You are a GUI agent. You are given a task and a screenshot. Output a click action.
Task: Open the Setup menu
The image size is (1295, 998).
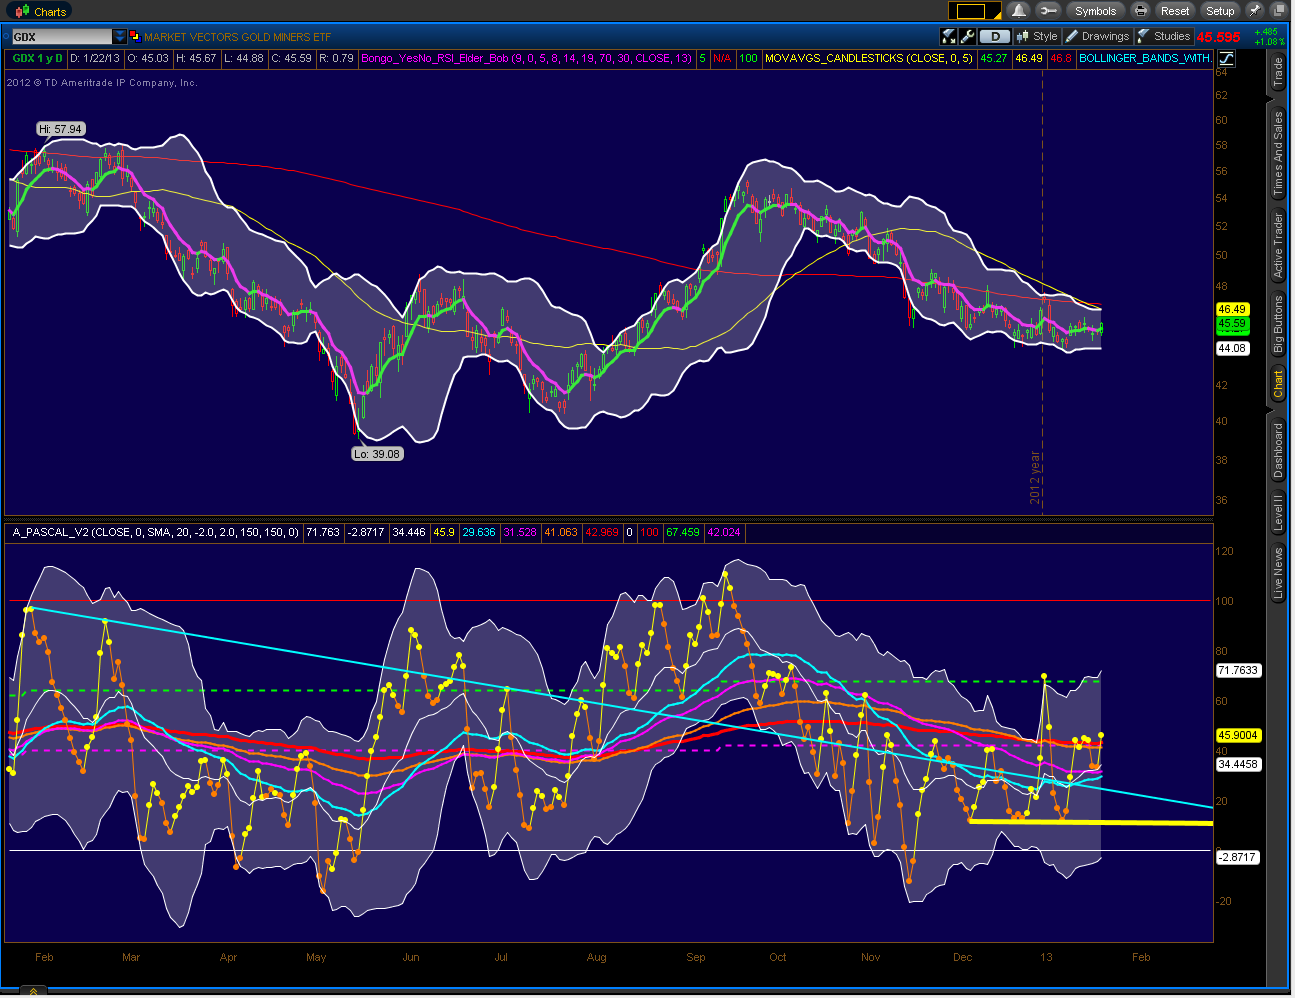(x=1220, y=11)
